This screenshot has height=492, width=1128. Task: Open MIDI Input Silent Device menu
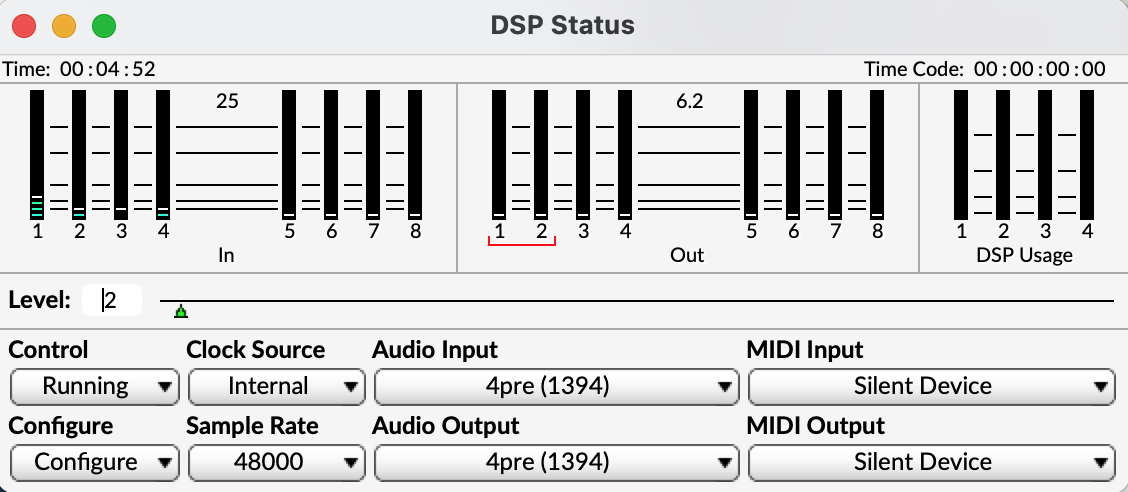click(930, 386)
